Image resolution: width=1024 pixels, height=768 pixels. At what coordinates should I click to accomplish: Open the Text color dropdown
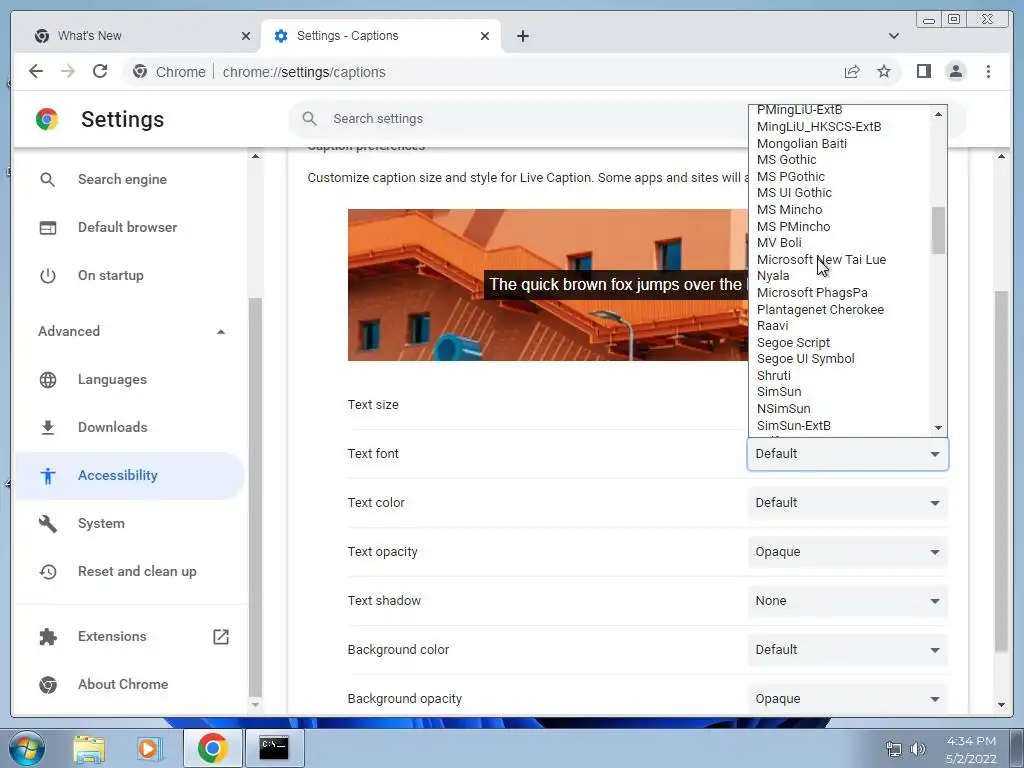pos(848,503)
